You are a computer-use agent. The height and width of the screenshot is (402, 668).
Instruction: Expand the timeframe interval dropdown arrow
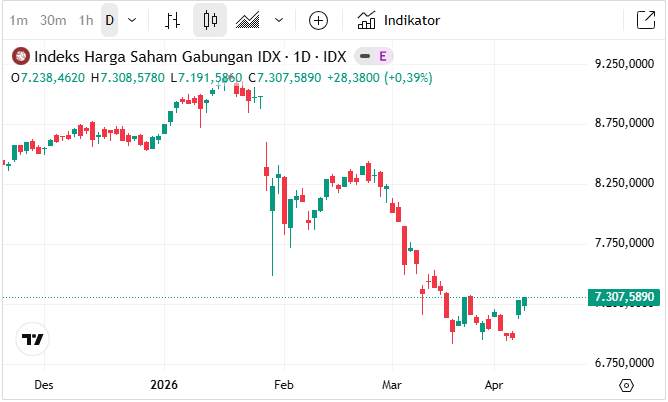133,20
